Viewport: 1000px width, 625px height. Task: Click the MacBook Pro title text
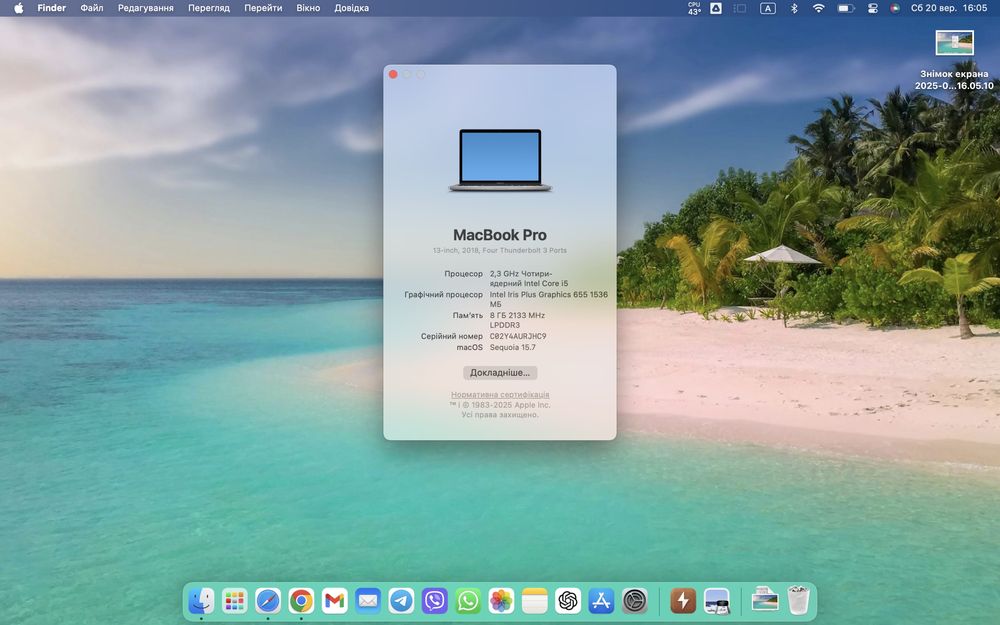point(500,235)
